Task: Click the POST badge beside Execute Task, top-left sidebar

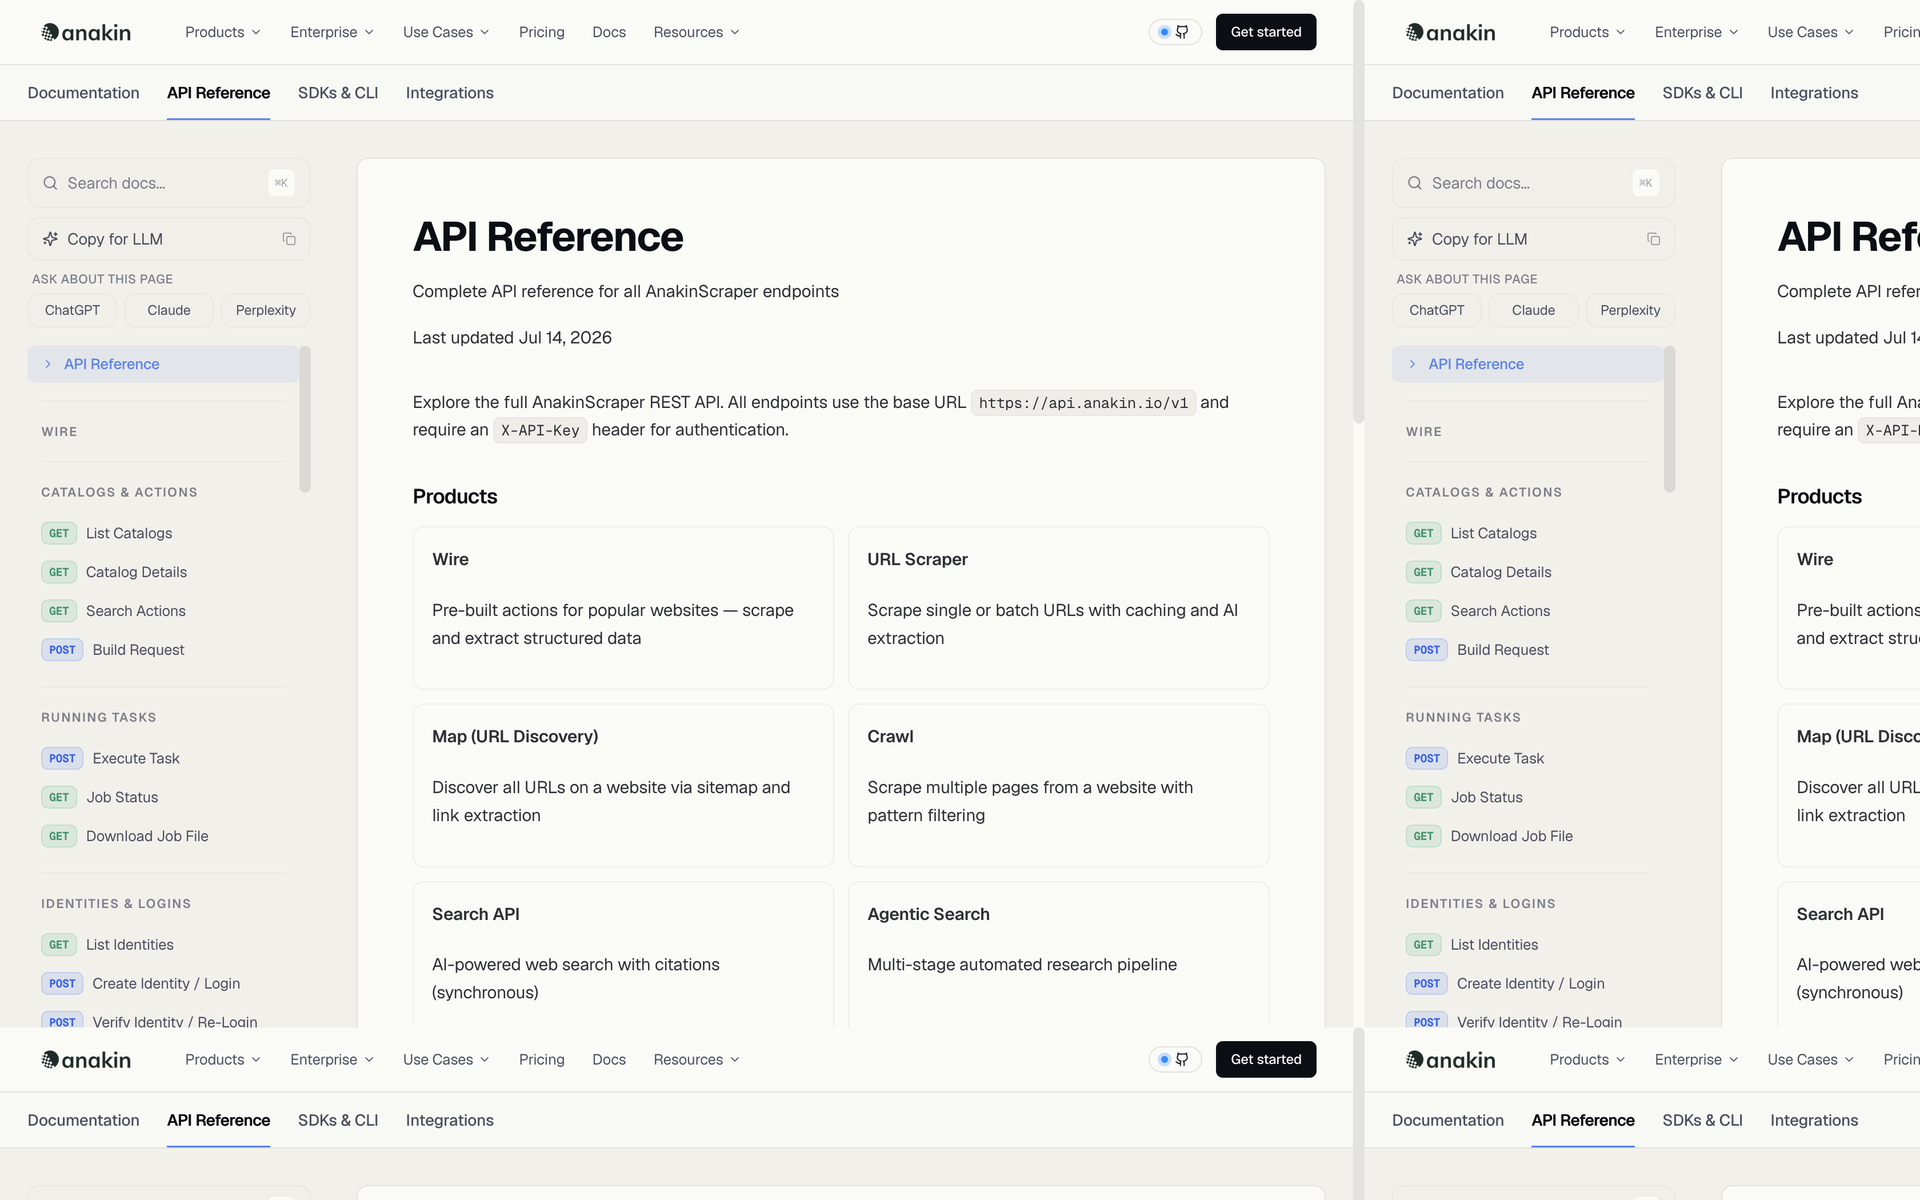Action: coord(62,758)
